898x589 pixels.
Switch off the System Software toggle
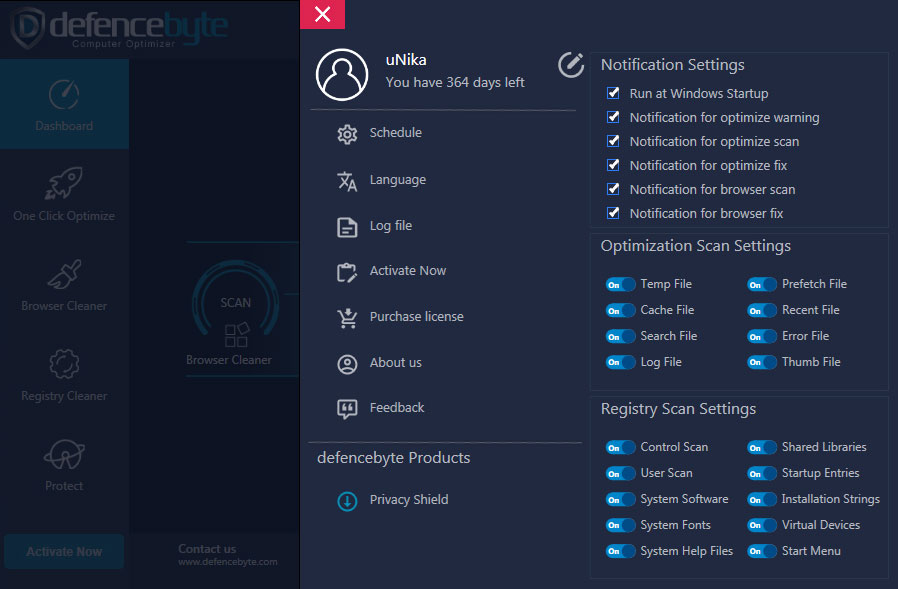[x=620, y=499]
